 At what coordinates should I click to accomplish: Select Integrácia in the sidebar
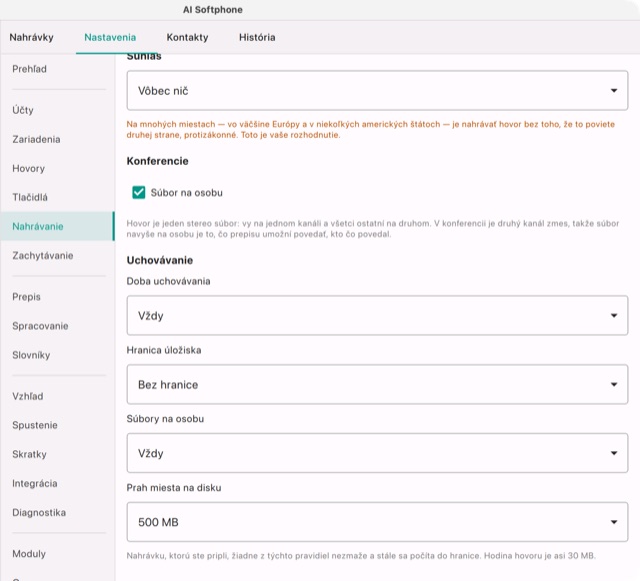point(57,483)
